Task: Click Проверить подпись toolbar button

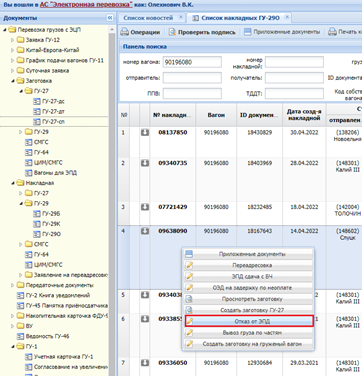Action: pyautogui.click(x=202, y=32)
